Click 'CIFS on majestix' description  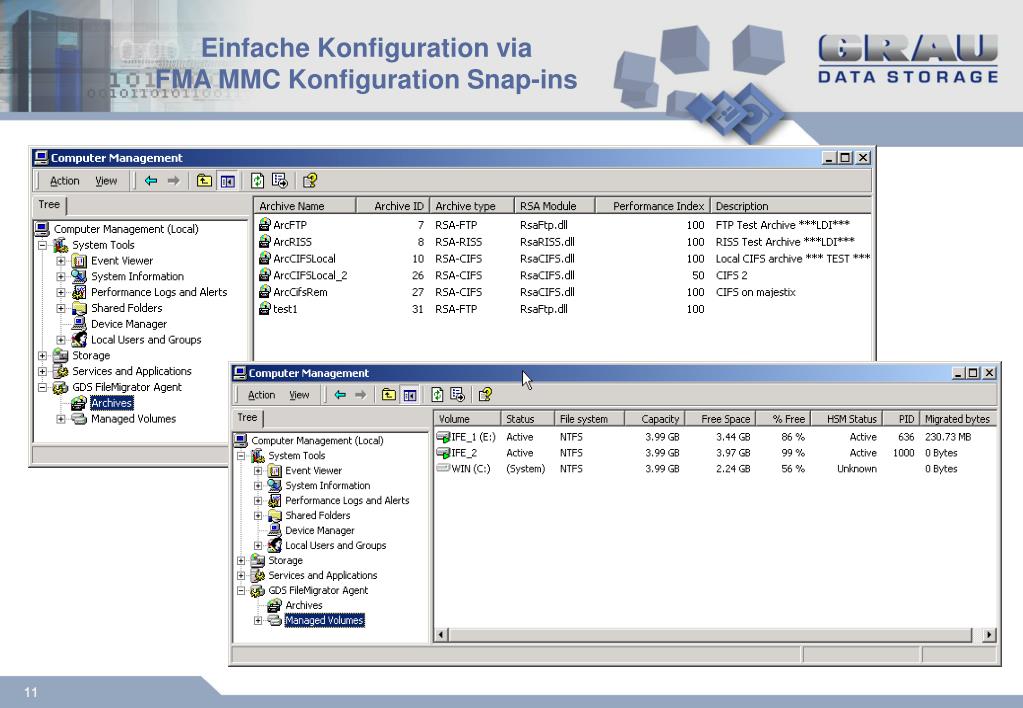756,292
